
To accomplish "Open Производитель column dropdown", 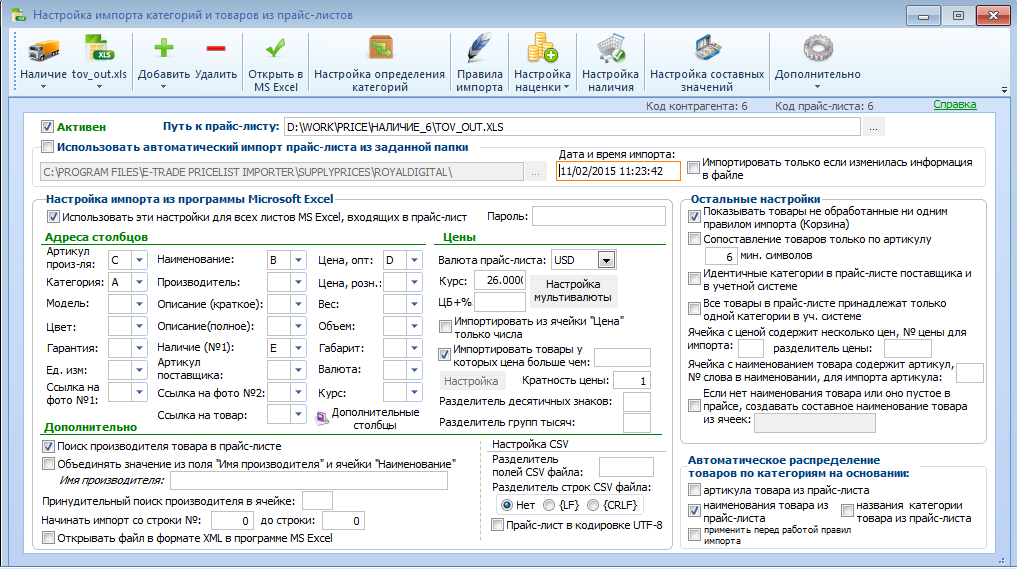I will [298, 282].
